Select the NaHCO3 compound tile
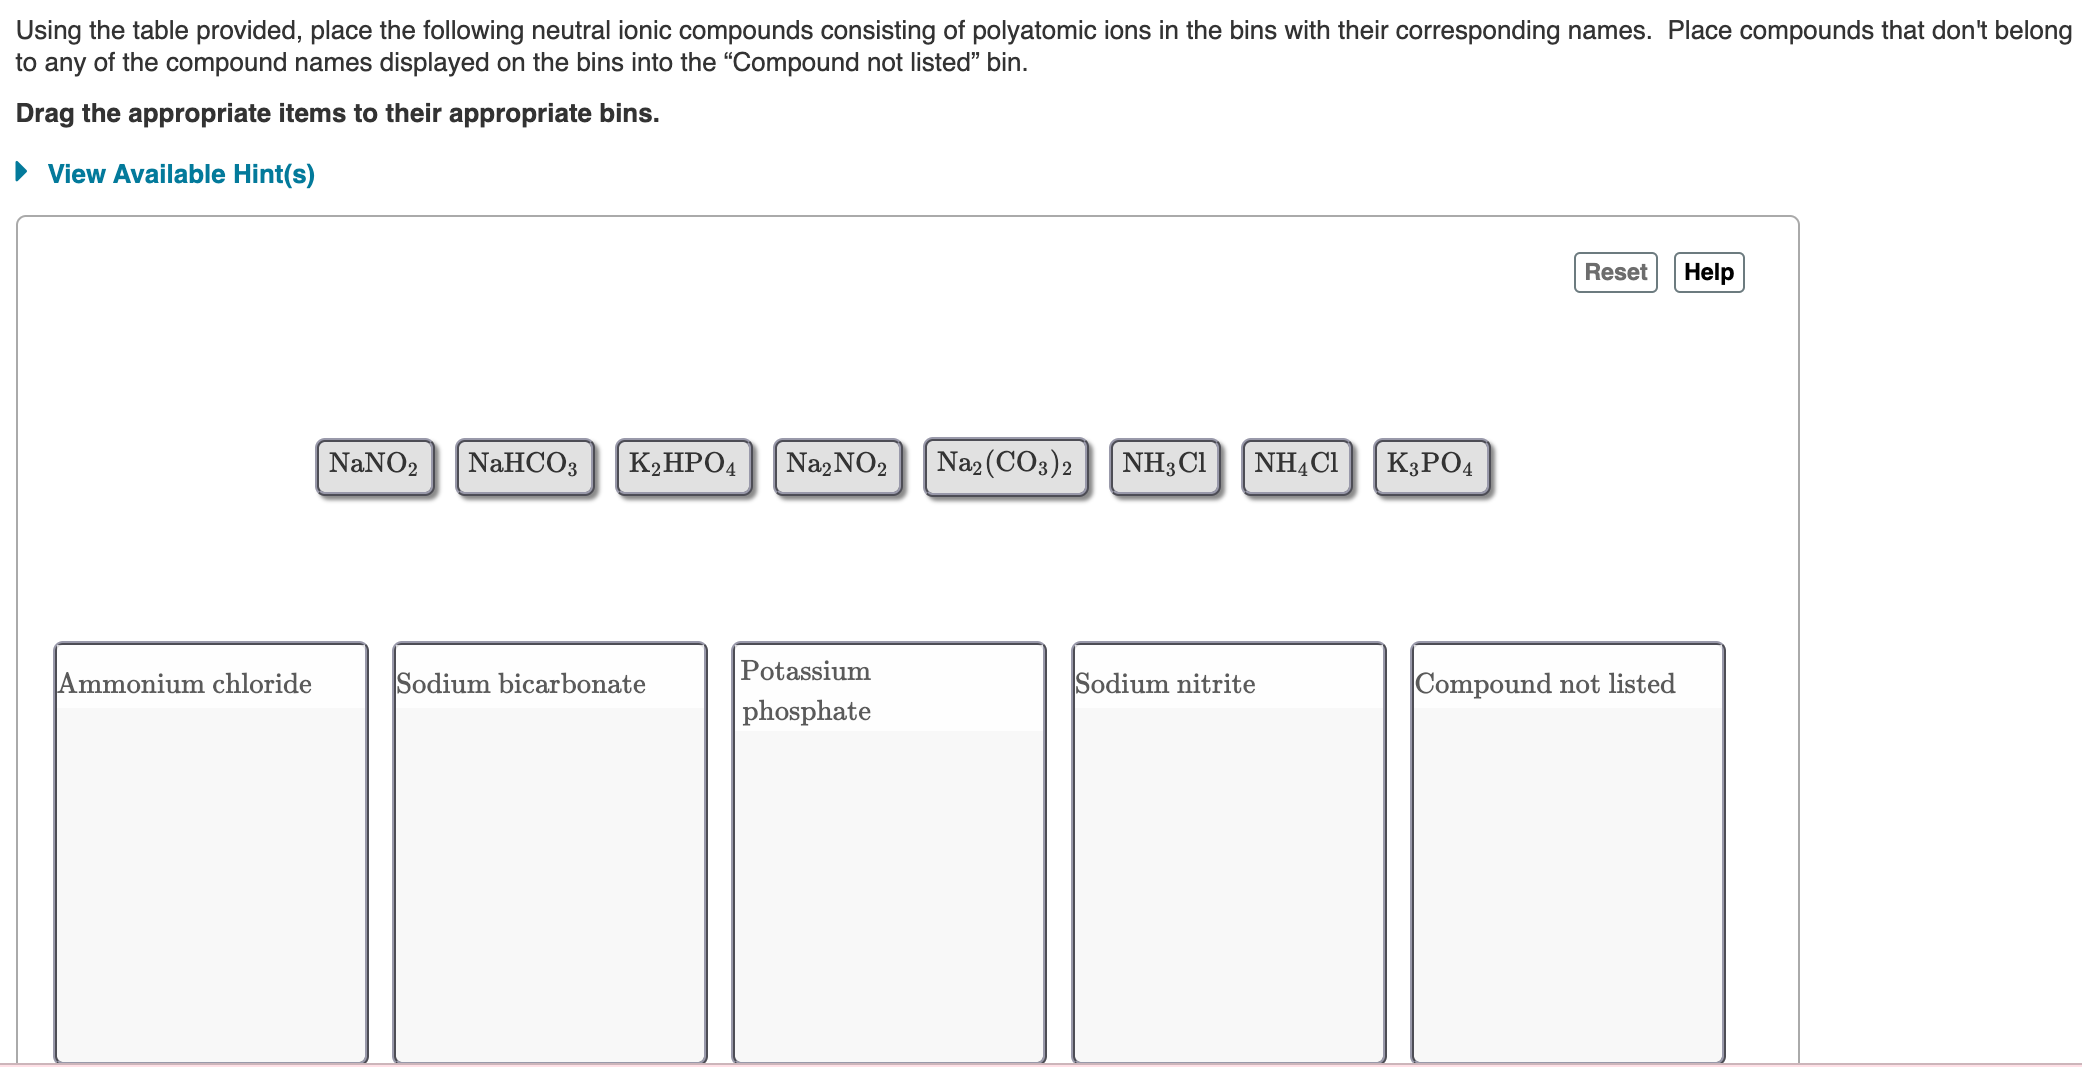The image size is (2082, 1067). tap(524, 464)
